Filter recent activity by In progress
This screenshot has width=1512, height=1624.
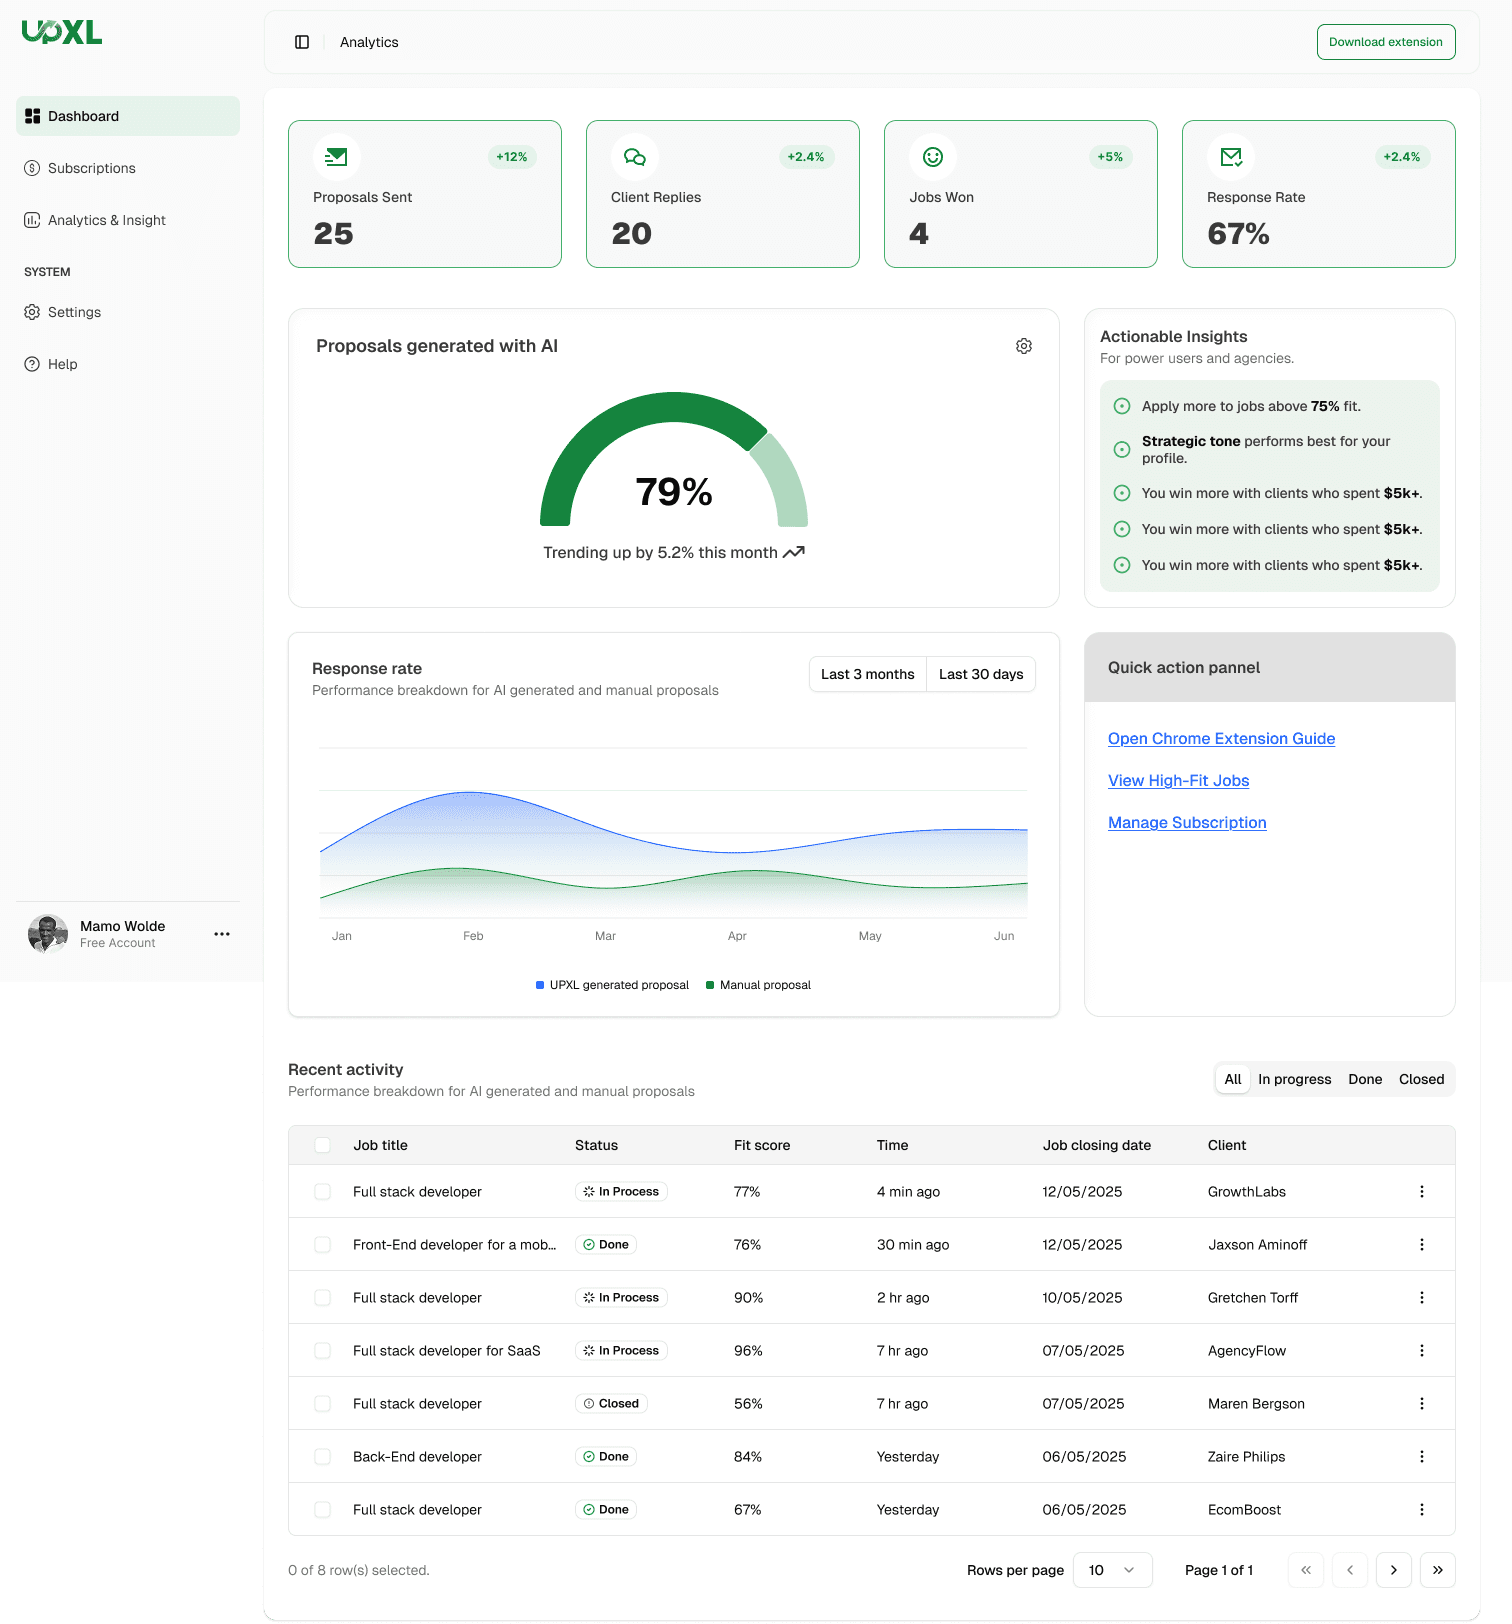pos(1295,1079)
